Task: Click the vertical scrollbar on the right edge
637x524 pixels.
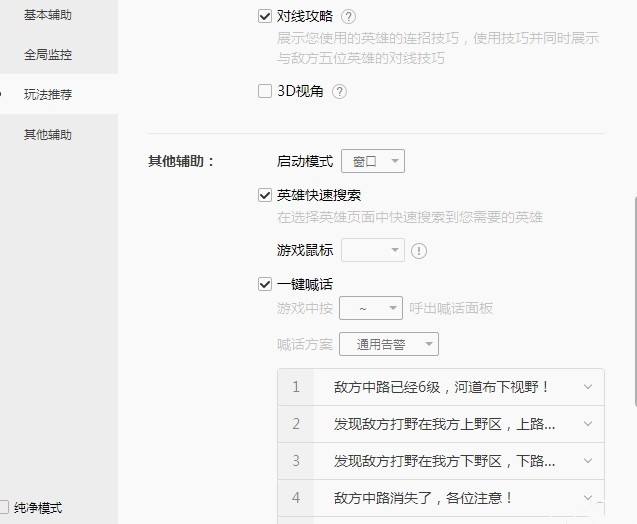Action: click(x=635, y=301)
